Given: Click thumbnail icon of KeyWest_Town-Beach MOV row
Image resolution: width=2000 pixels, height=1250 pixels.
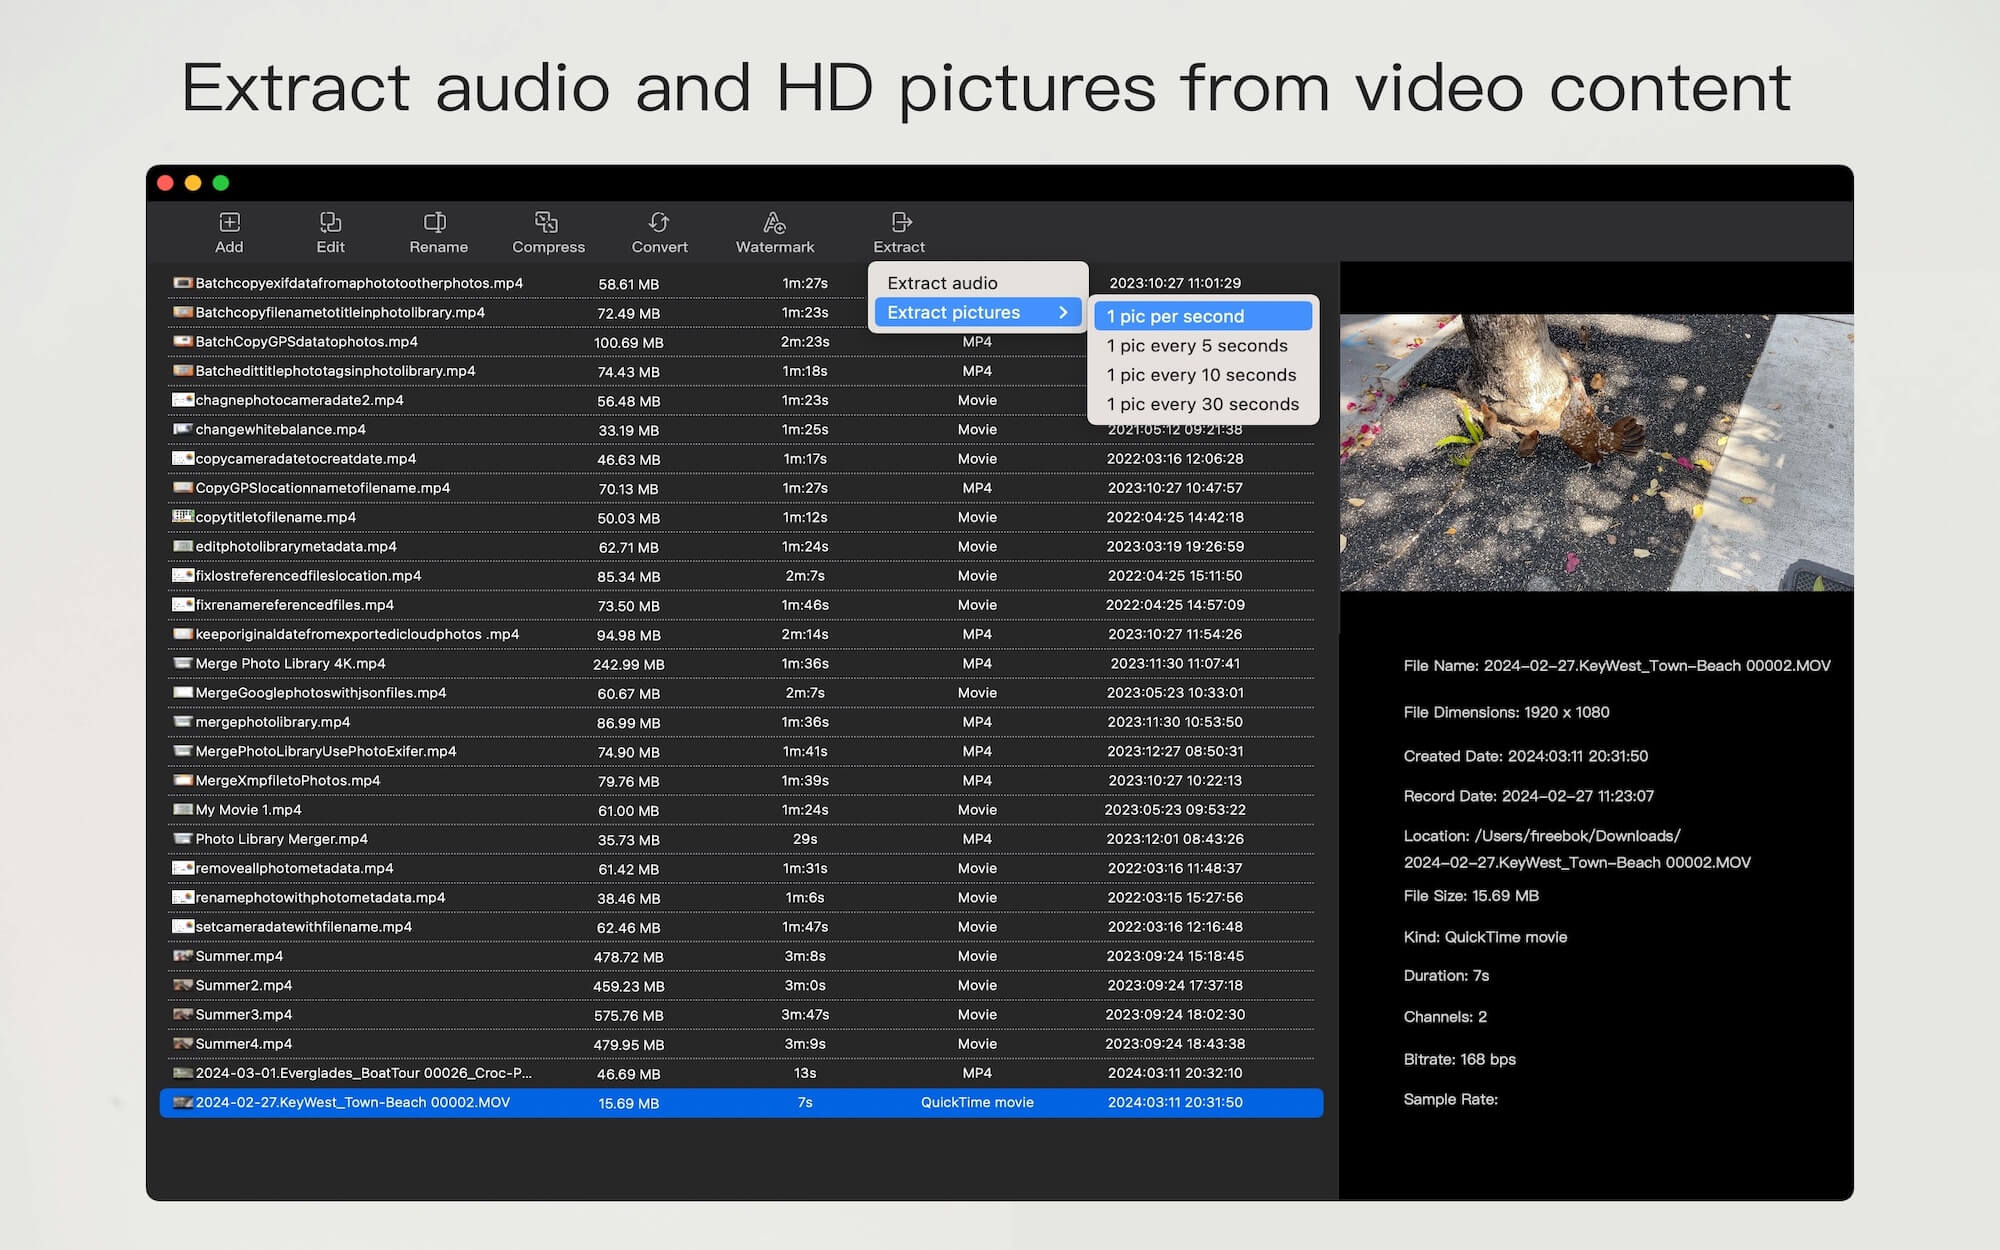Looking at the screenshot, I should [x=183, y=1102].
